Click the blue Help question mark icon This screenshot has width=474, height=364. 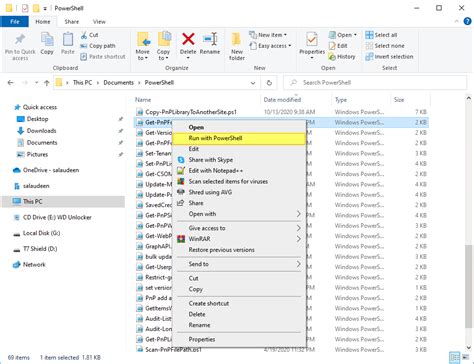click(467, 21)
